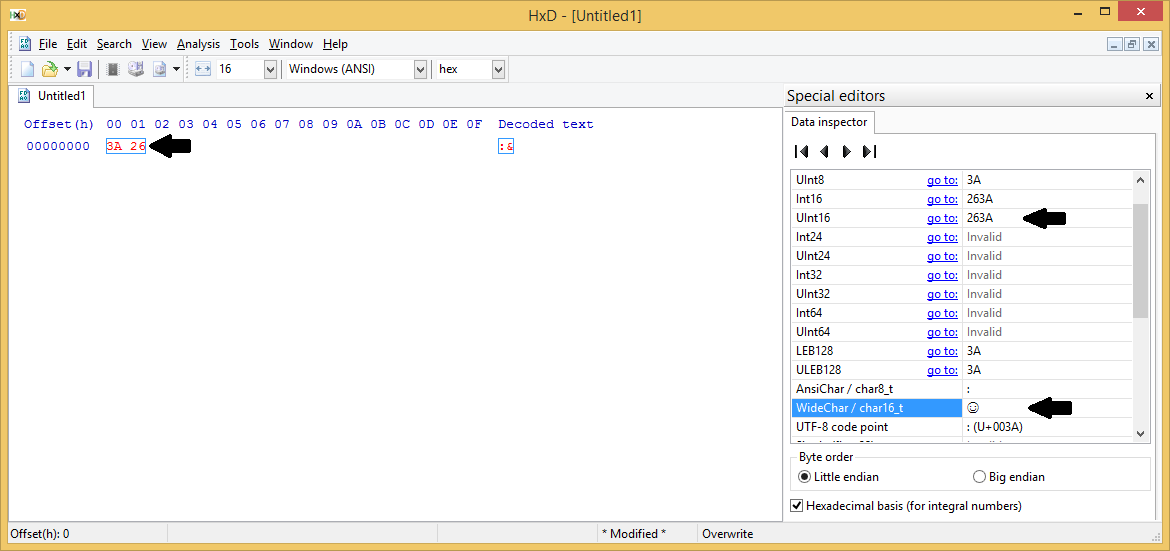Select the Big endian radio button
This screenshot has width=1170, height=551.
979,476
